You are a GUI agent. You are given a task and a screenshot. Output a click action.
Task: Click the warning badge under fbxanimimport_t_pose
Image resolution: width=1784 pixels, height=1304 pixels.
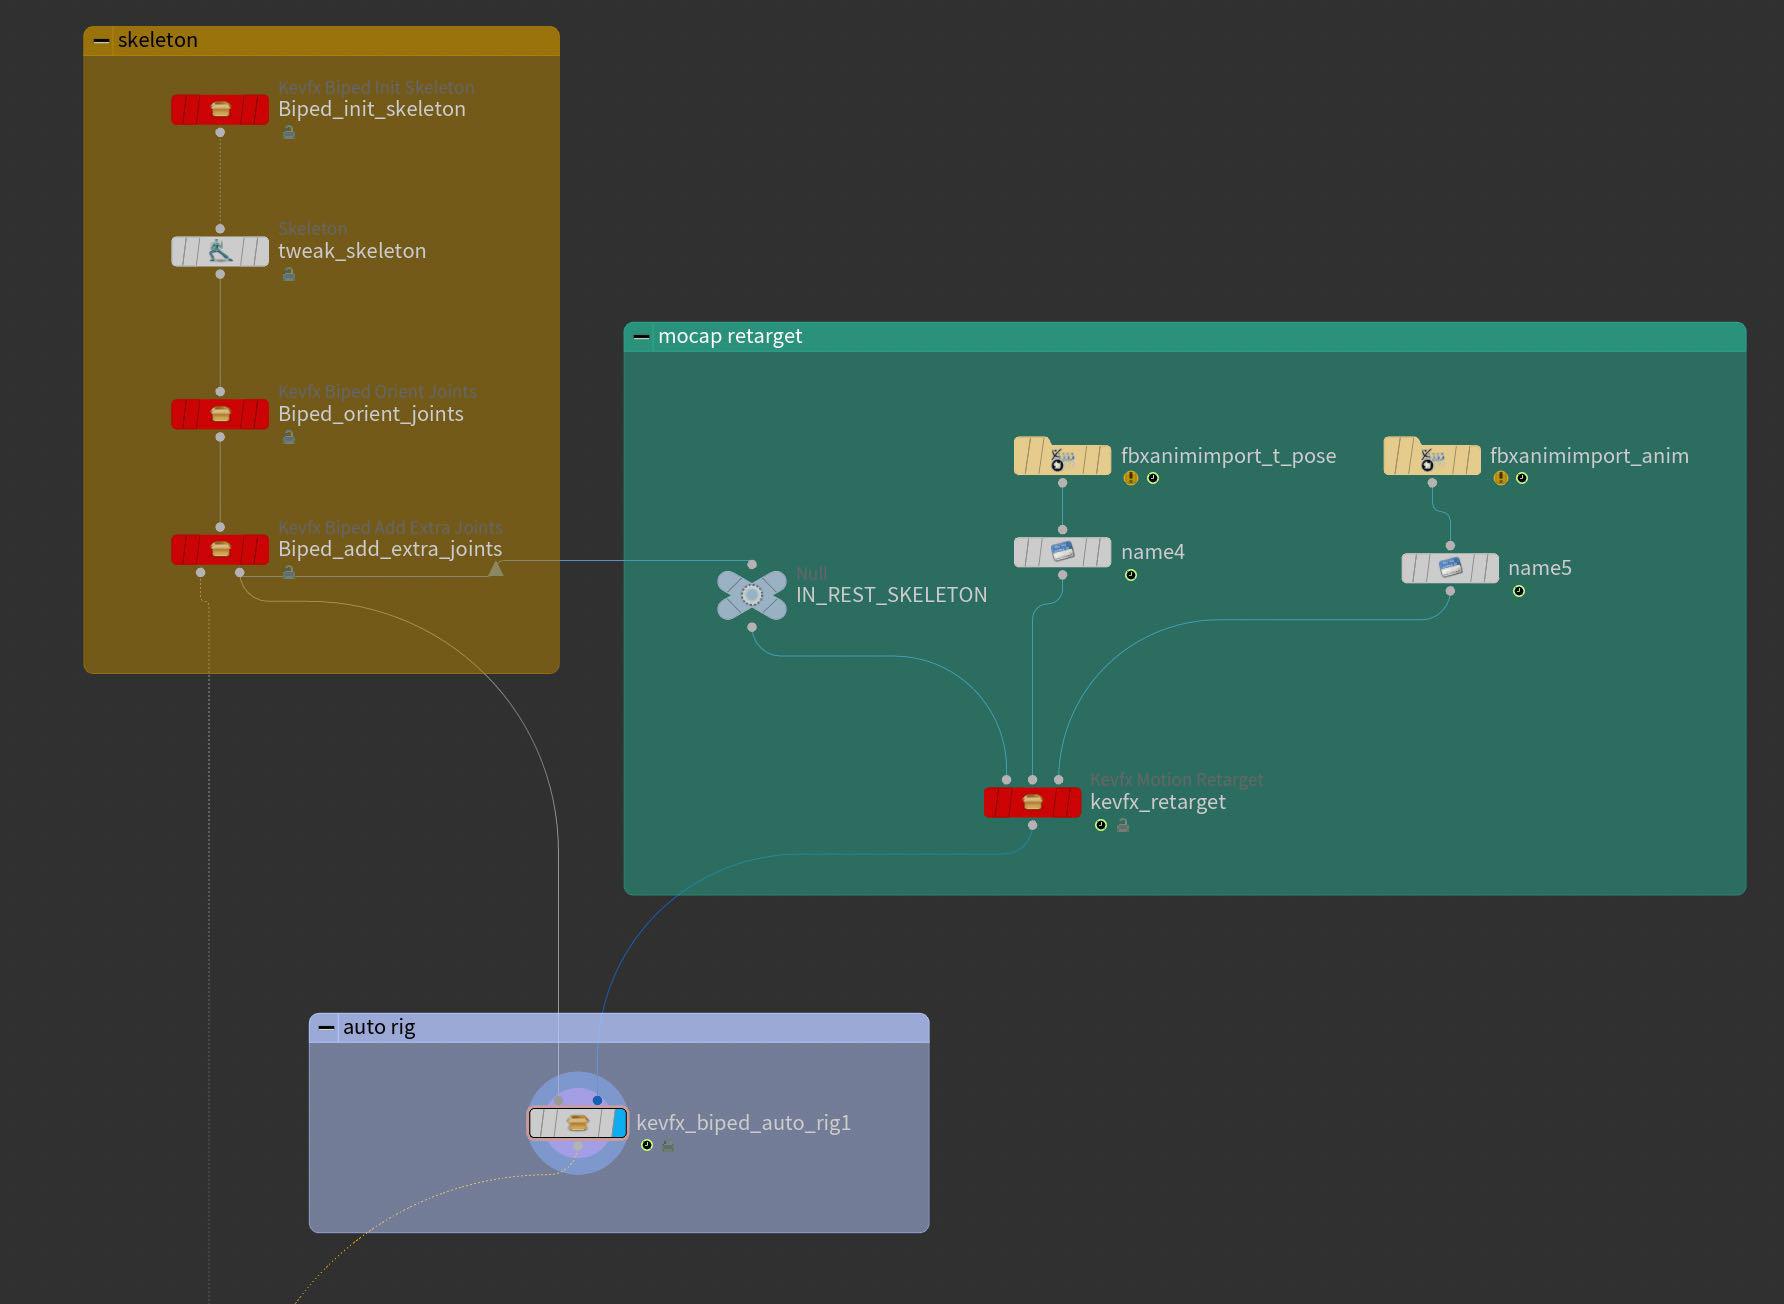[x=1130, y=478]
